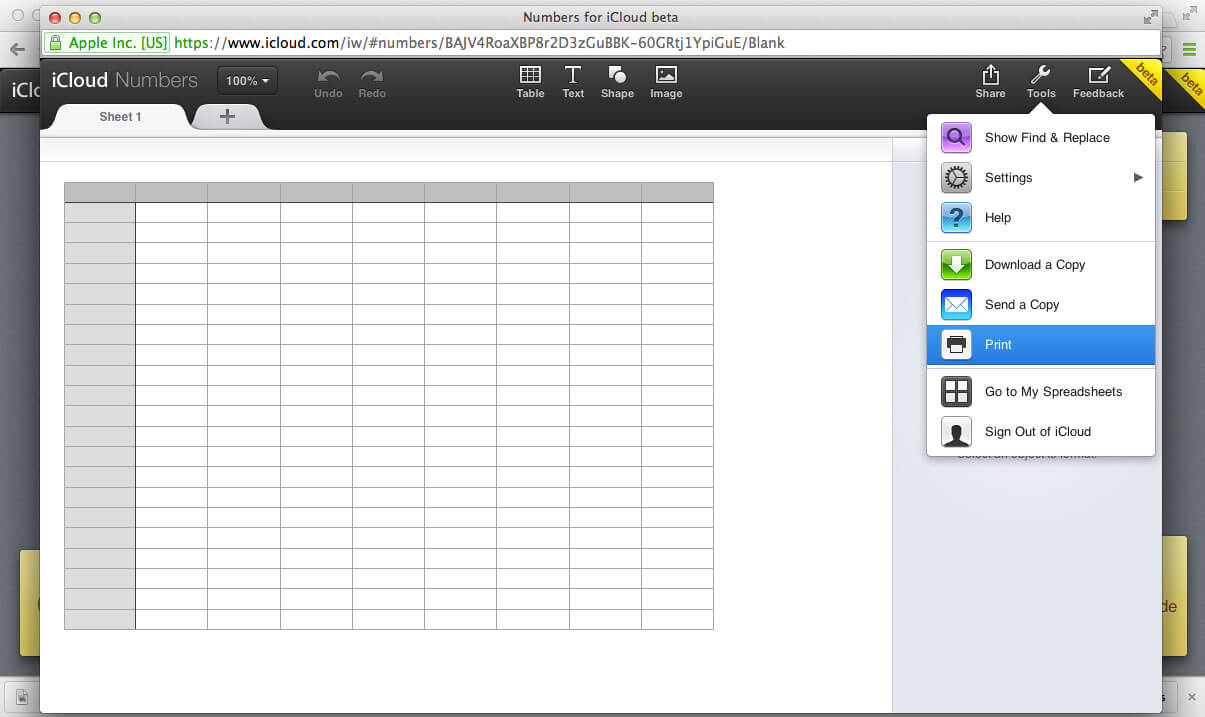This screenshot has width=1205, height=717.
Task: Choose Download a Copy
Action: (1034, 265)
